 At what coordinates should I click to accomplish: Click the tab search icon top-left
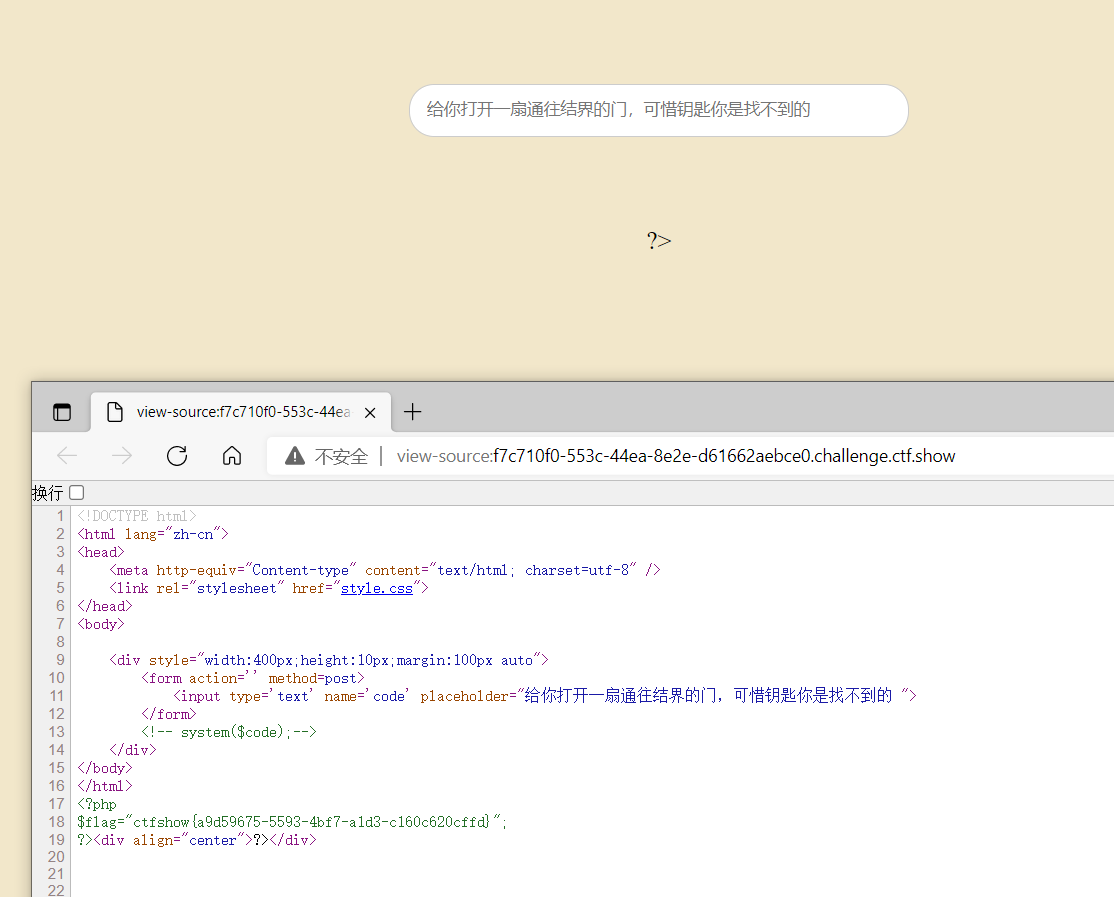[61, 411]
